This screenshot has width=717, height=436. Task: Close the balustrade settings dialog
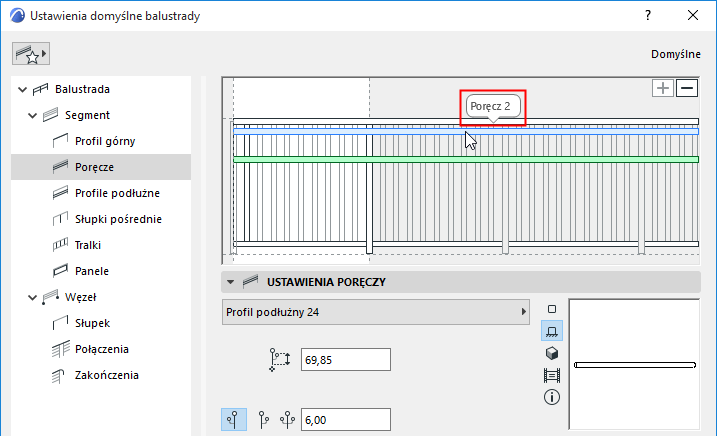point(693,16)
